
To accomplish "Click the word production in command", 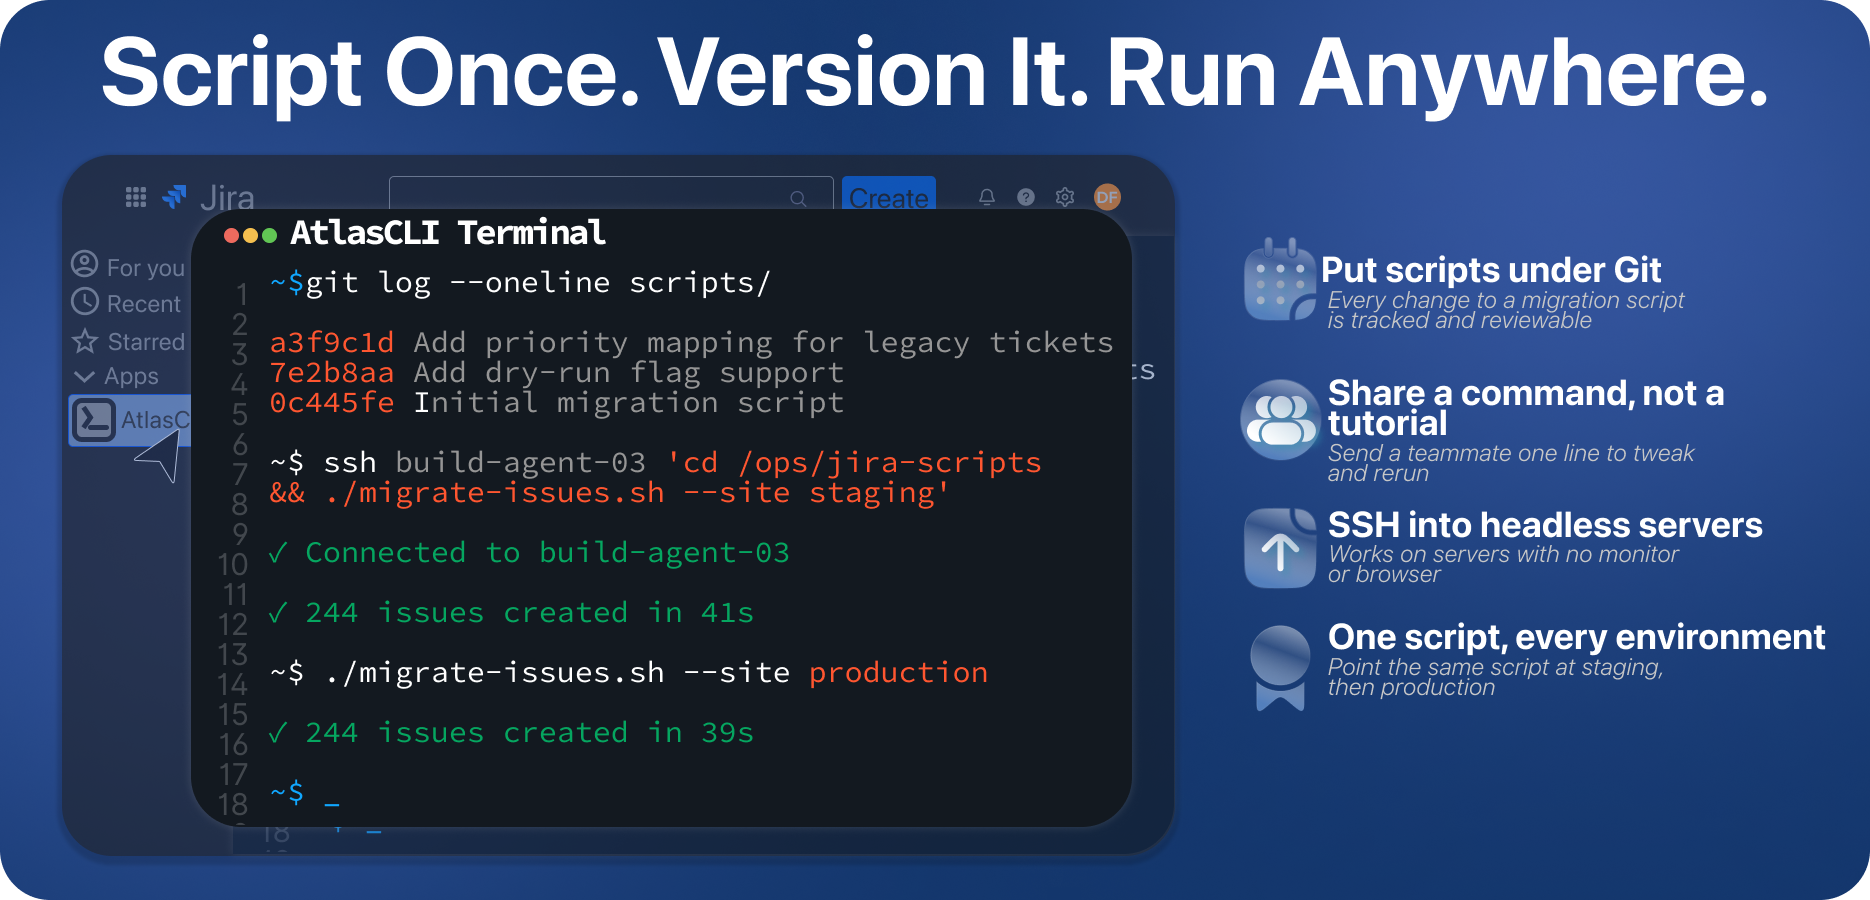I will tap(898, 673).
